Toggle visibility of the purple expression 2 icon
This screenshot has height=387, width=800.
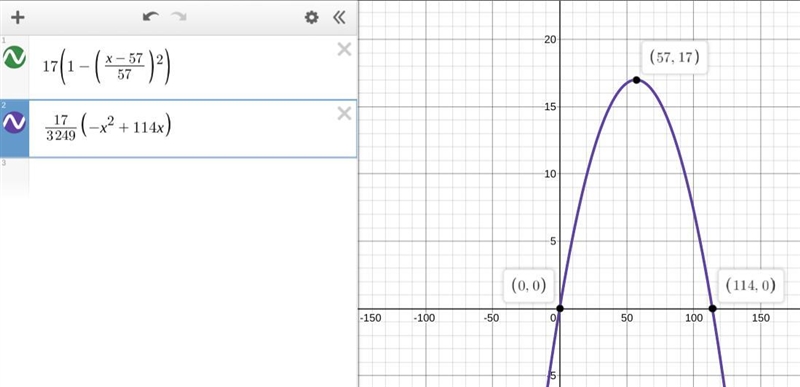pyautogui.click(x=14, y=122)
